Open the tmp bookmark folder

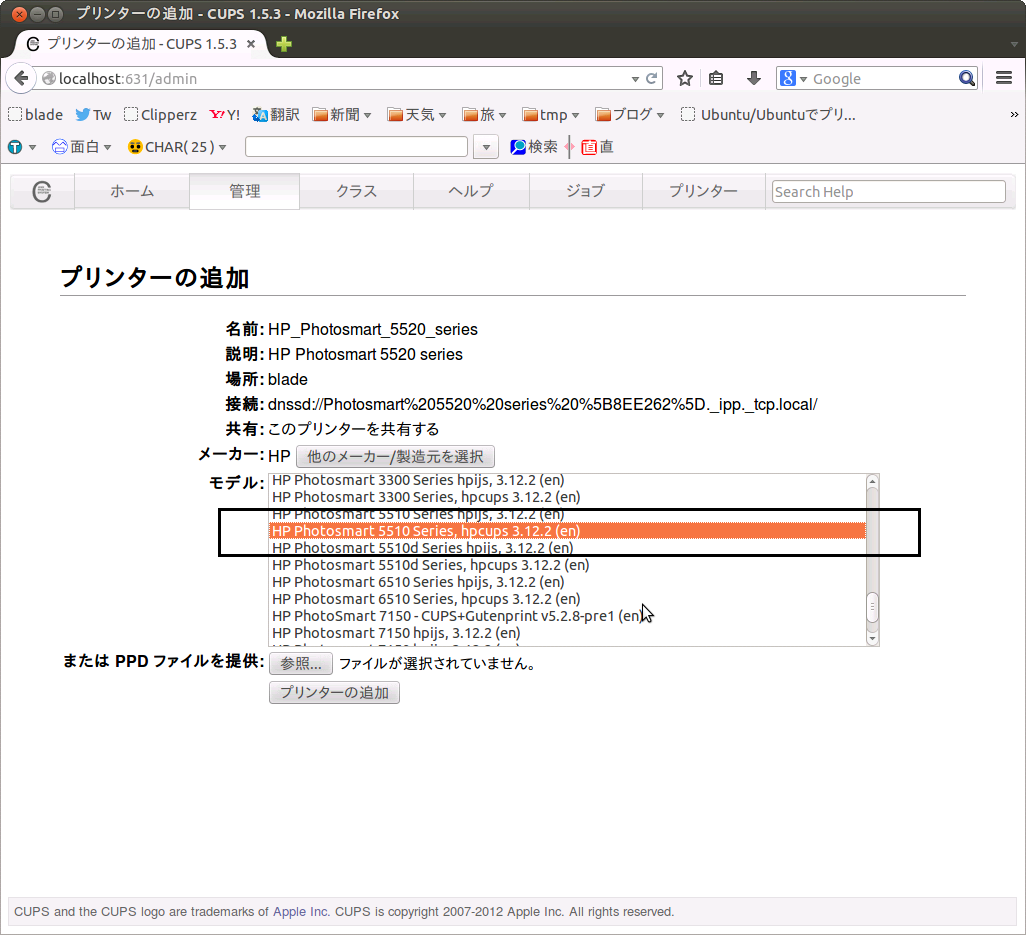(x=551, y=115)
